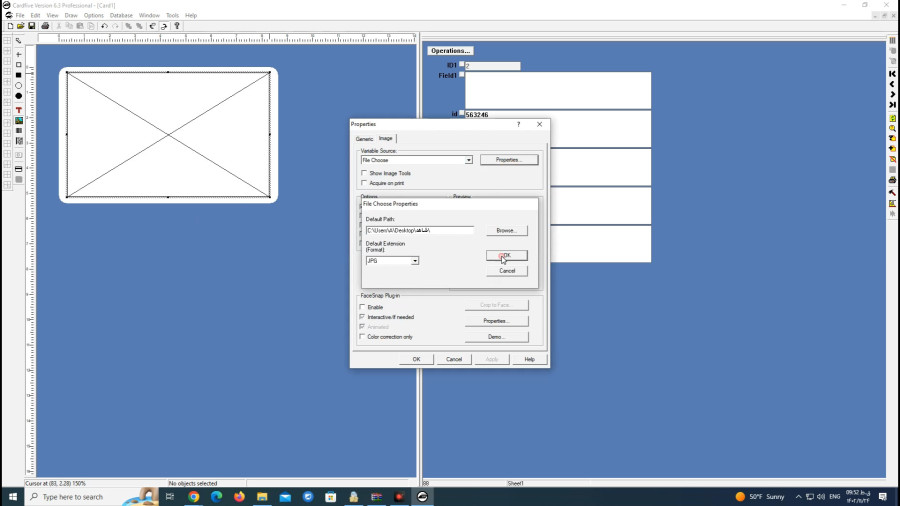
Task: Select the red Text tool
Action: pos(18,110)
